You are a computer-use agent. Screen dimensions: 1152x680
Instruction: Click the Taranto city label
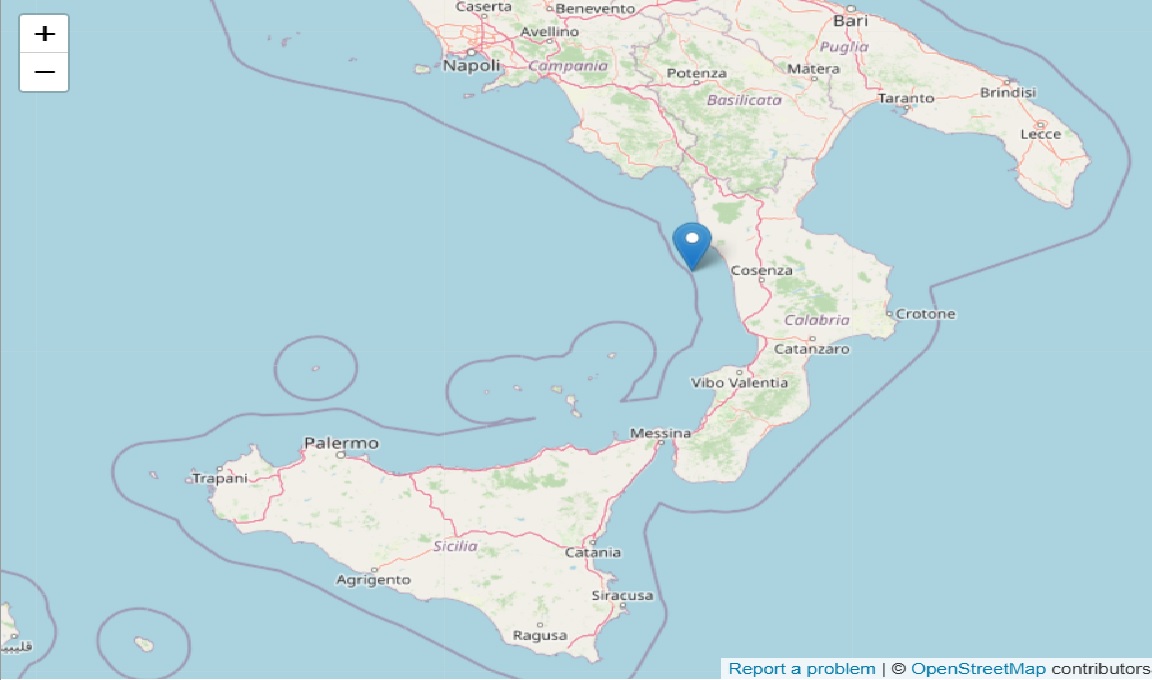[906, 98]
